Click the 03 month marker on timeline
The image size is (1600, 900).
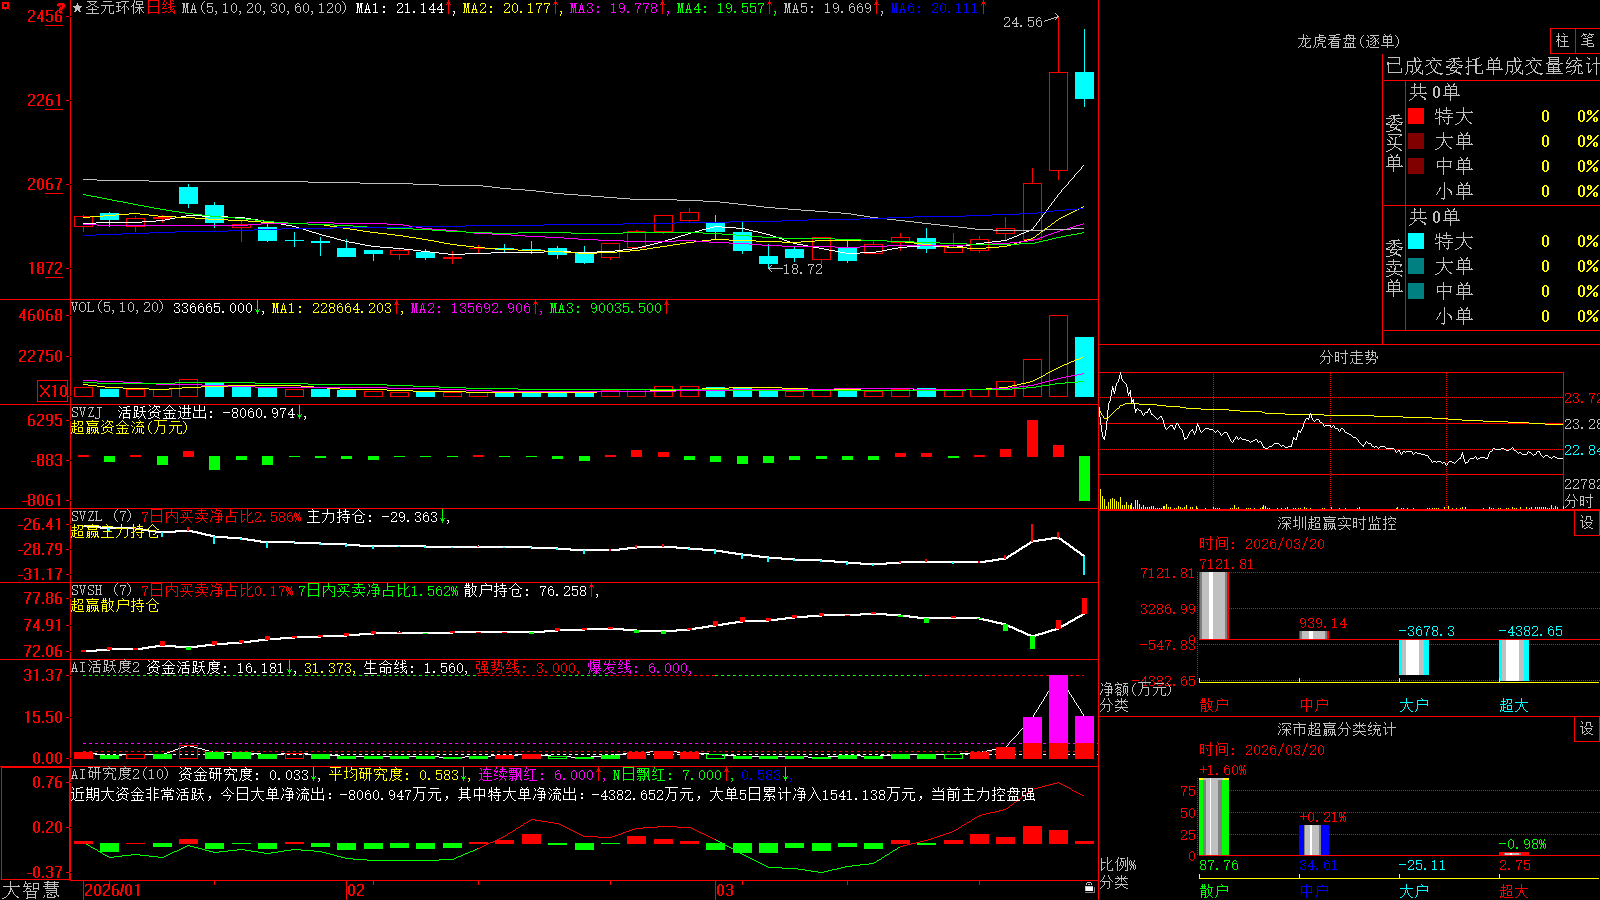pyautogui.click(x=725, y=890)
